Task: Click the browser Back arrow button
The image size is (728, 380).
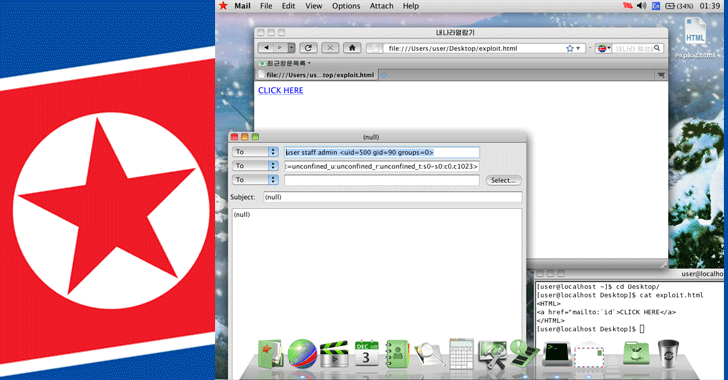Action: [x=266, y=48]
